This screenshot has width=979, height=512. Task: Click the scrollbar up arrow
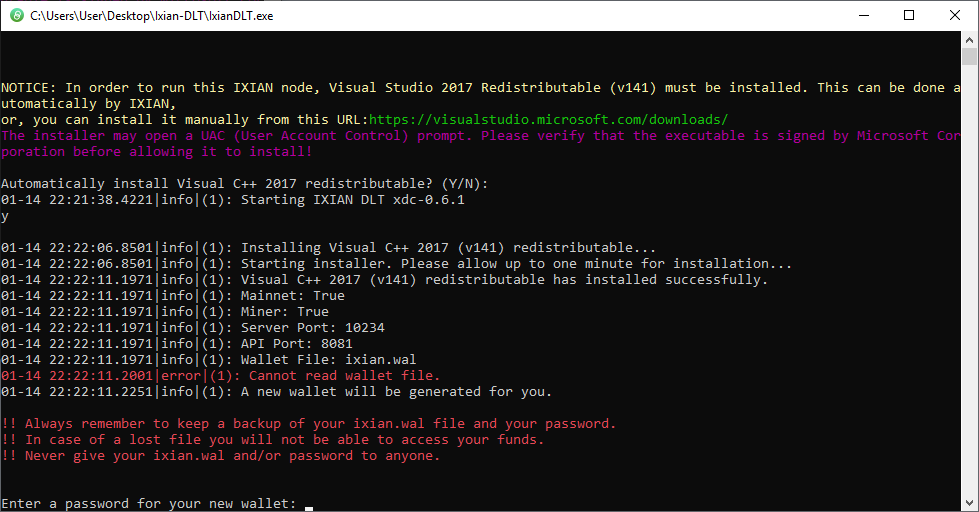coord(970,39)
